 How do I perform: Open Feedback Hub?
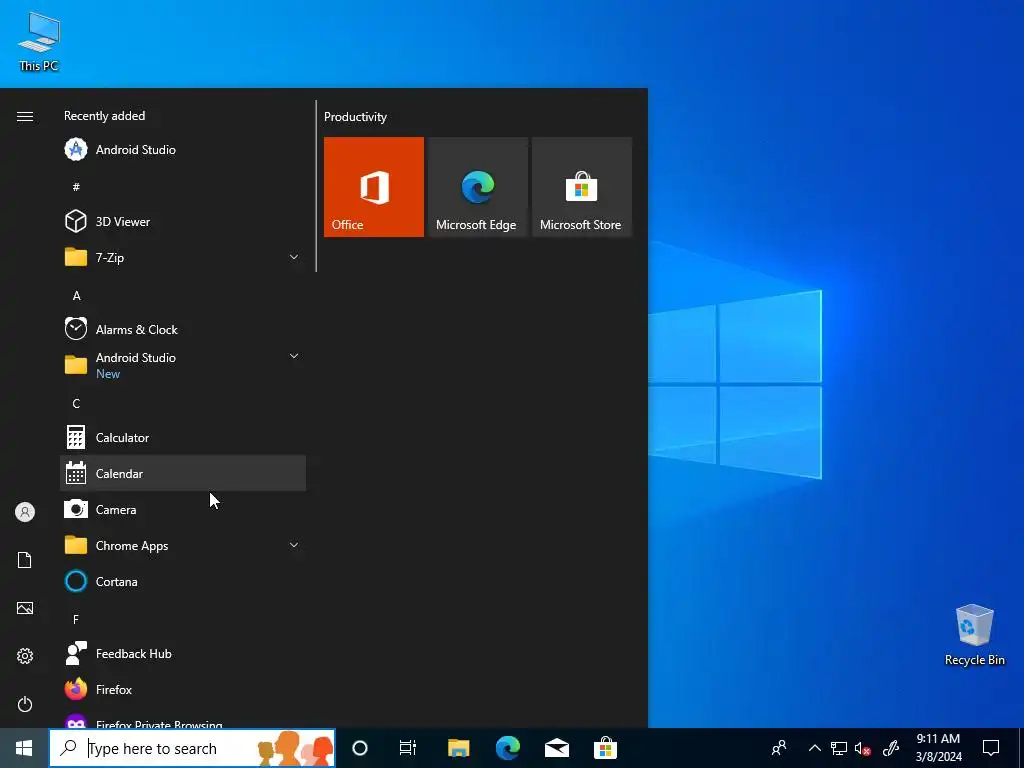[x=183, y=653]
